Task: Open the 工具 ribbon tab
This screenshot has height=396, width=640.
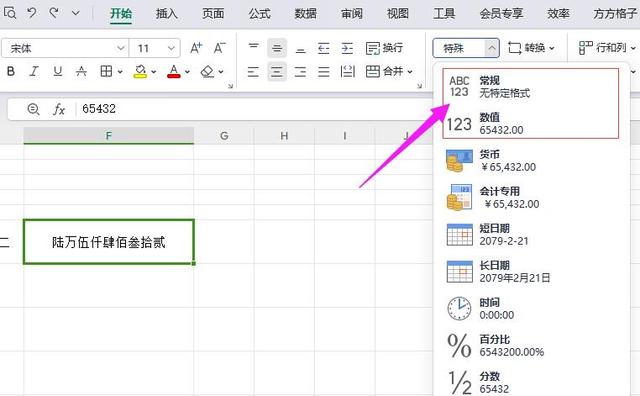Action: click(x=444, y=14)
